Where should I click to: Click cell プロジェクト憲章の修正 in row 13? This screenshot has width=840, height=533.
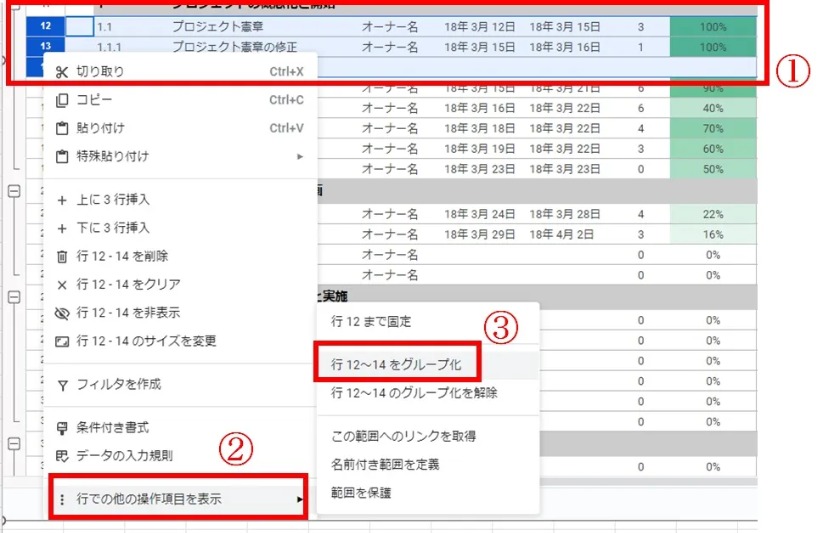(x=235, y=47)
